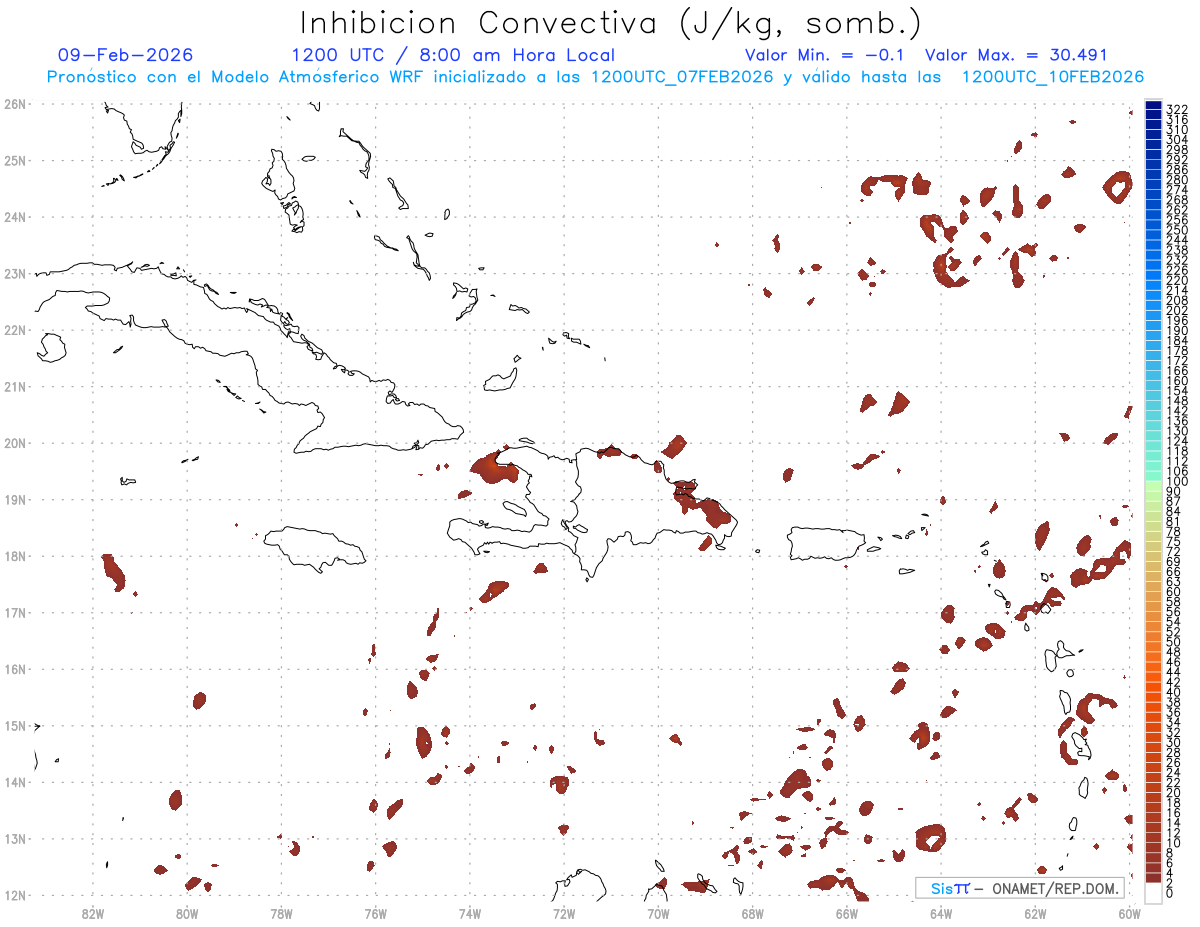Click the title 'Inhibicion Convectiva (J/kg, somb.)'
This screenshot has width=1200, height=927.
point(611,22)
